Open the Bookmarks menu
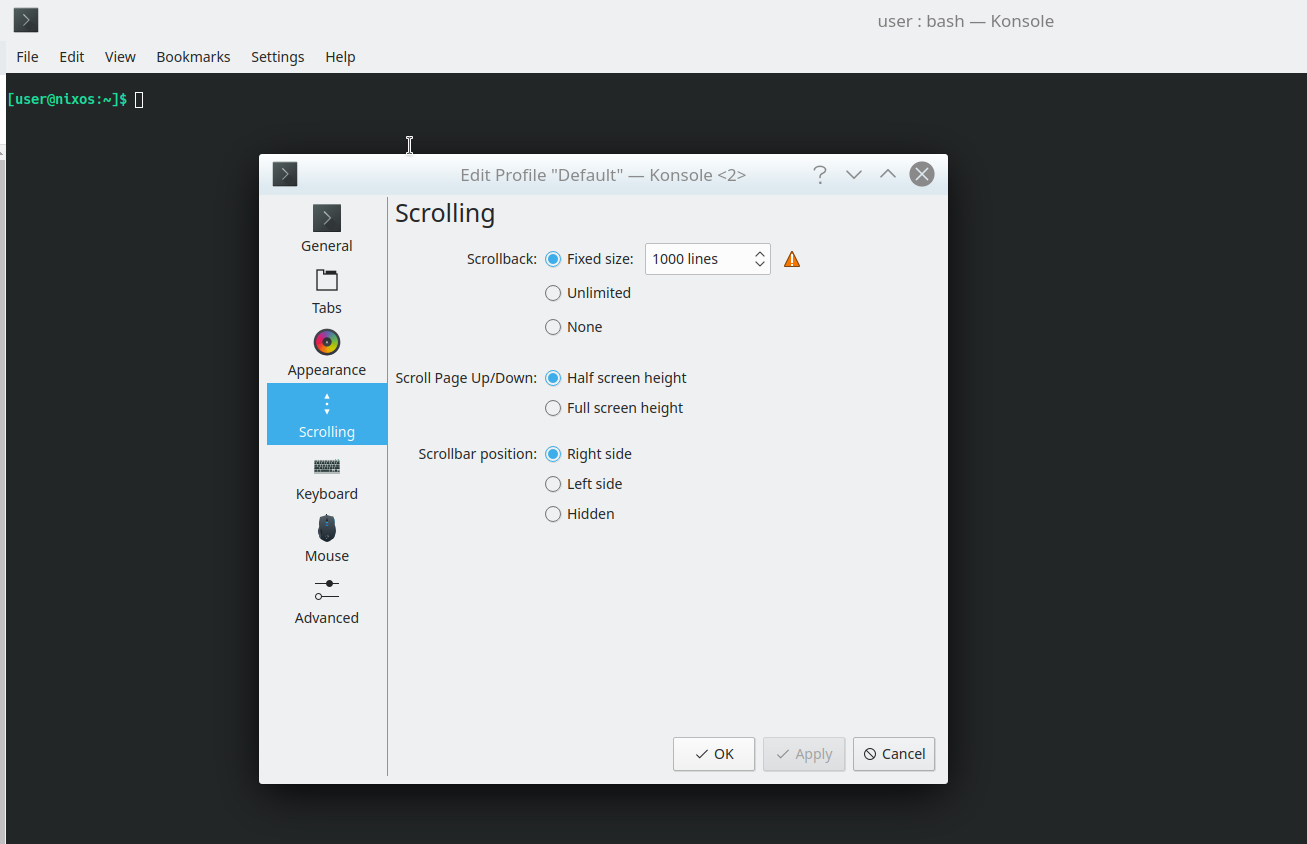Viewport: 1307px width, 844px height. (x=193, y=57)
